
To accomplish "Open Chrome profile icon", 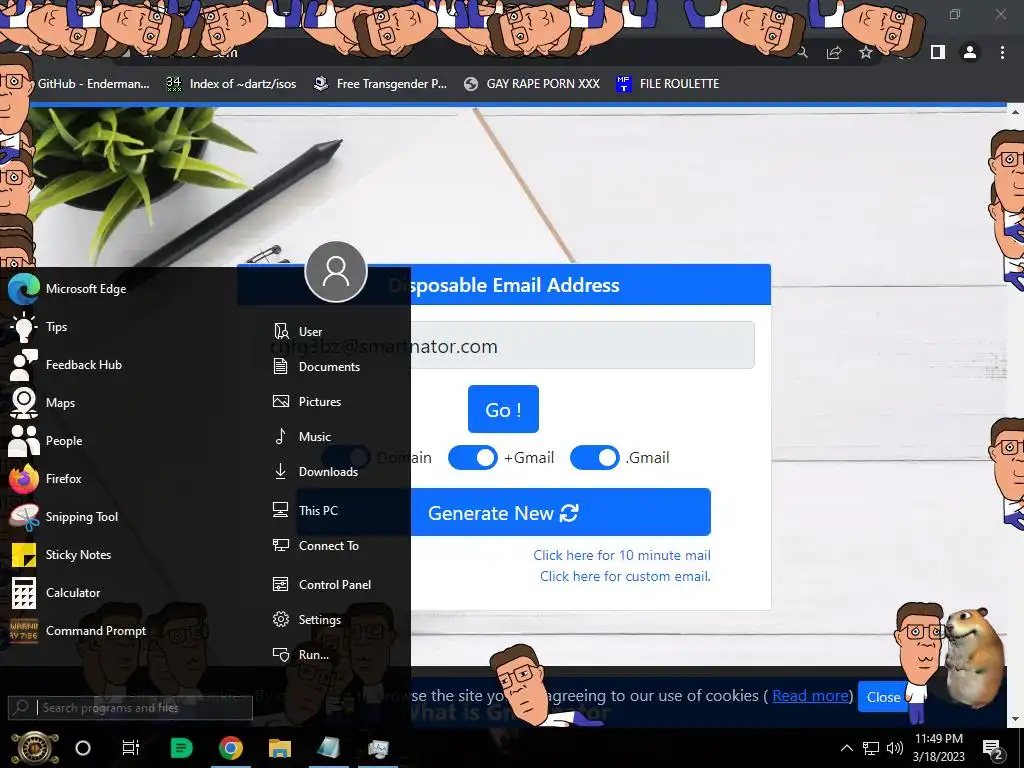I will point(970,52).
